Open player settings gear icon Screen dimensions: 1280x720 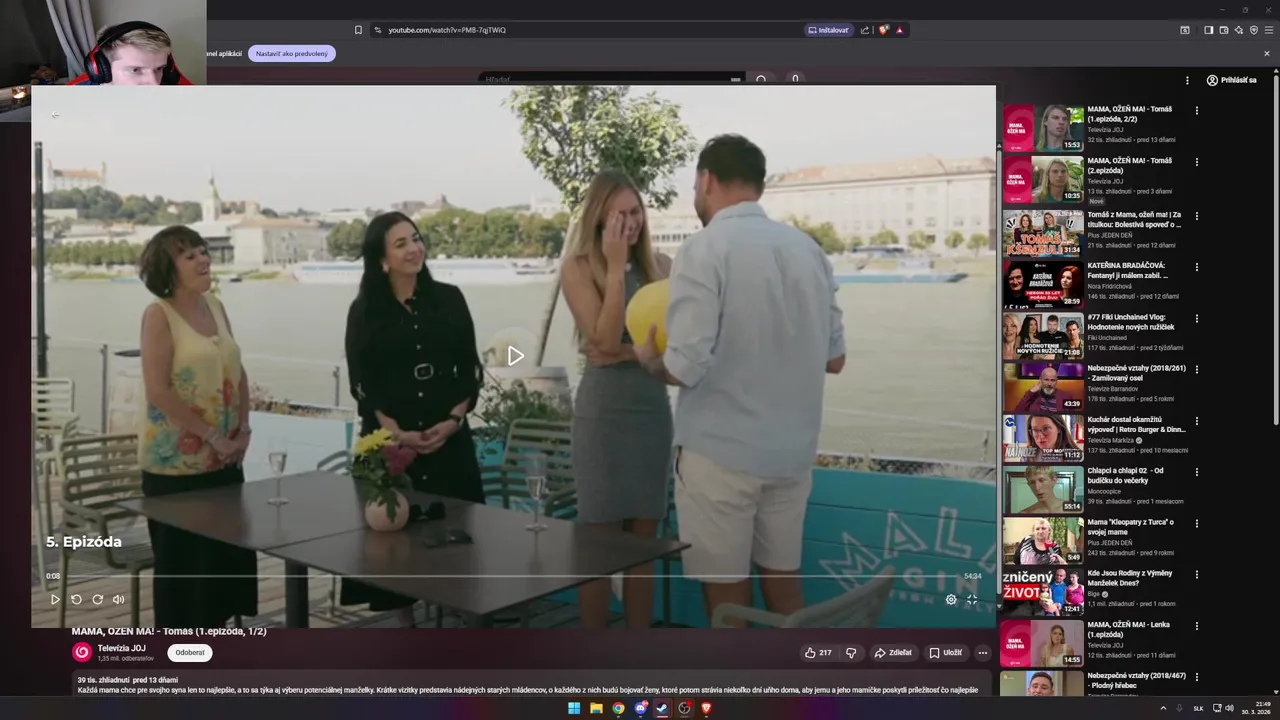[951, 599]
